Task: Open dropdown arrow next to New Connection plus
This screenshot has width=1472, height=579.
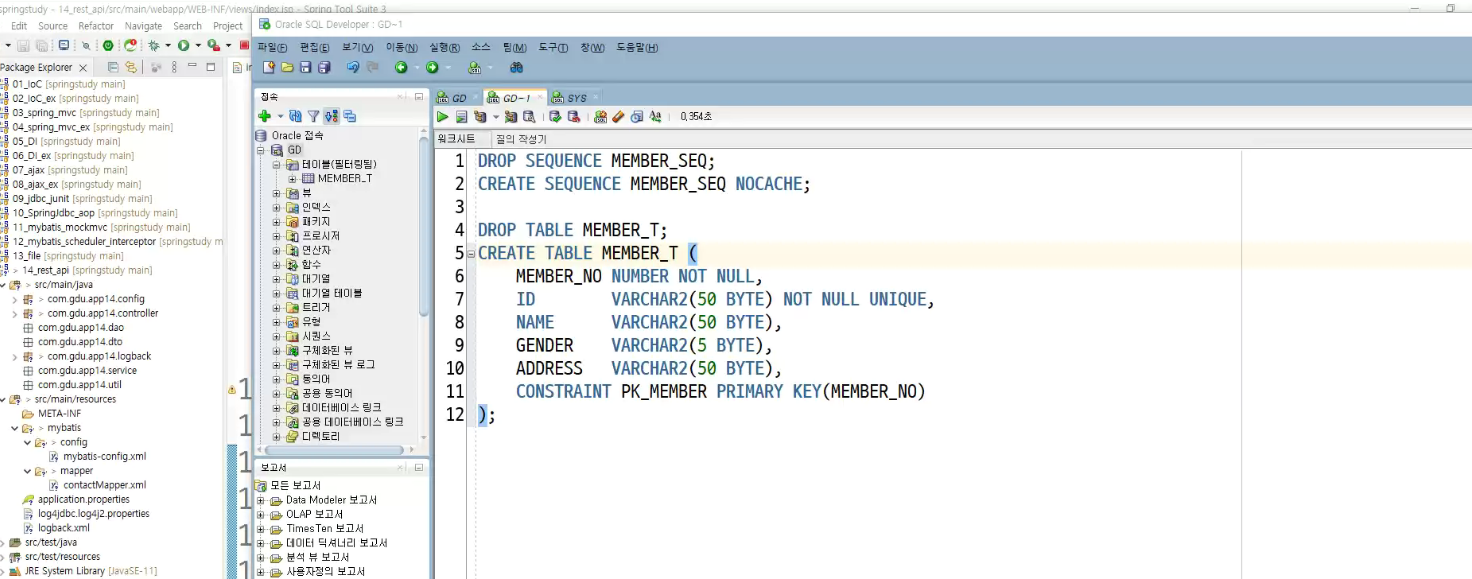Action: coord(279,116)
